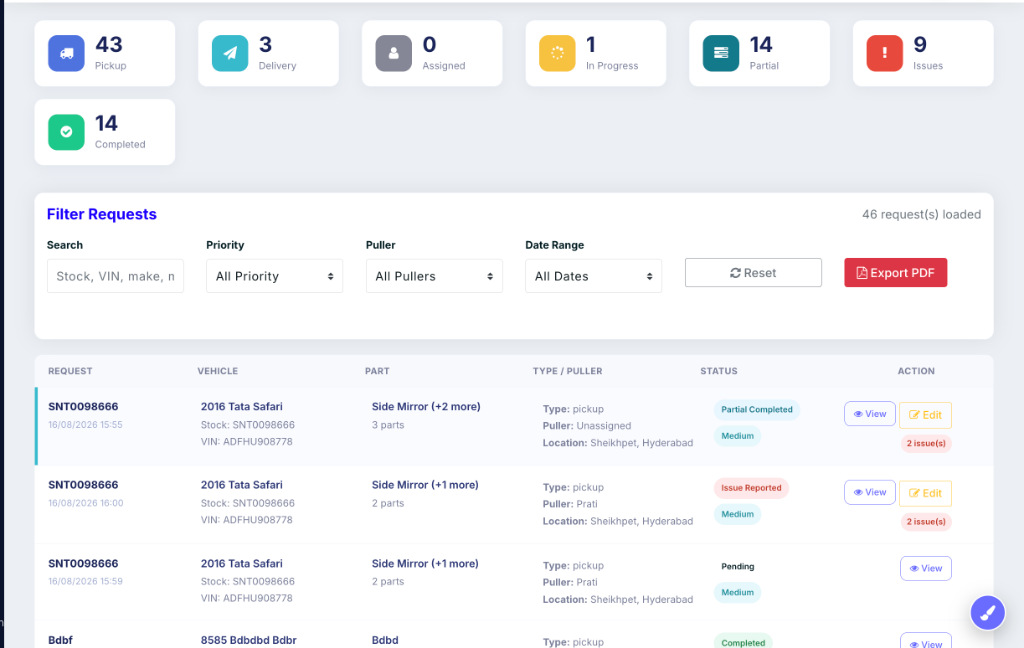This screenshot has height=648, width=1024.
Task: Click the grey person Assigned icon
Action: pyautogui.click(x=394, y=53)
